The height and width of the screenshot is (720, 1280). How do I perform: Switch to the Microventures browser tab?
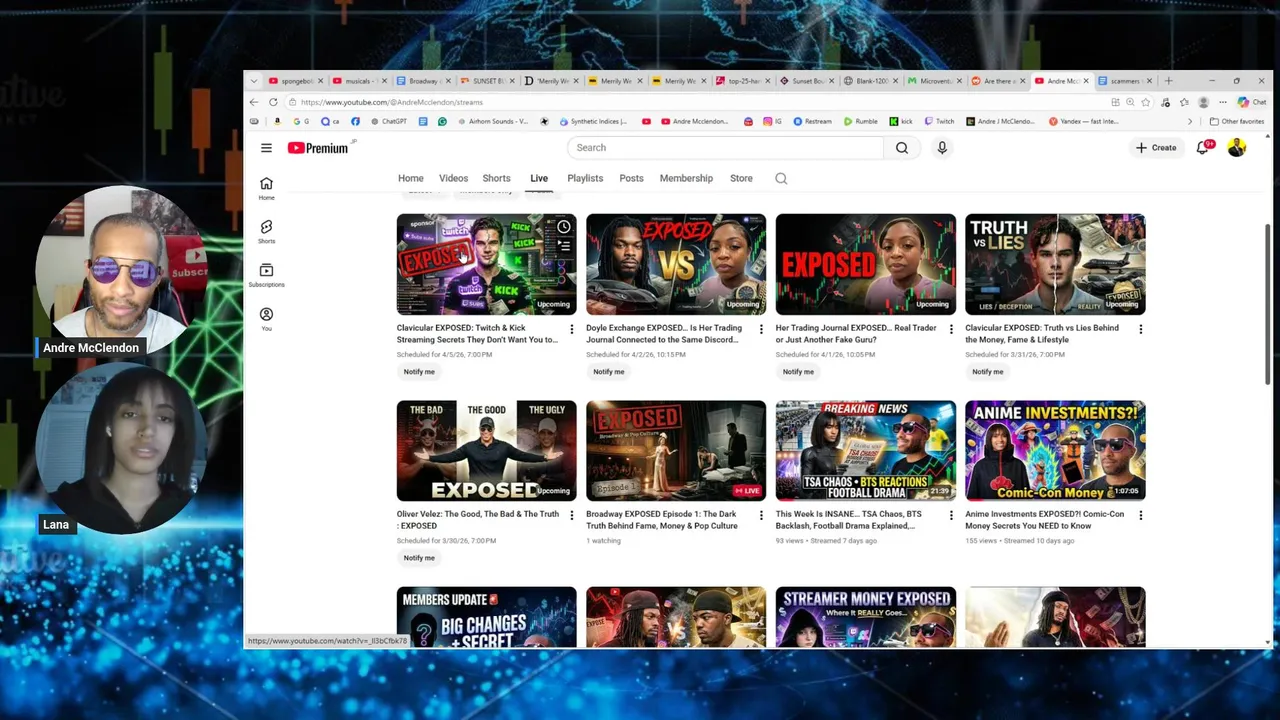tap(933, 81)
